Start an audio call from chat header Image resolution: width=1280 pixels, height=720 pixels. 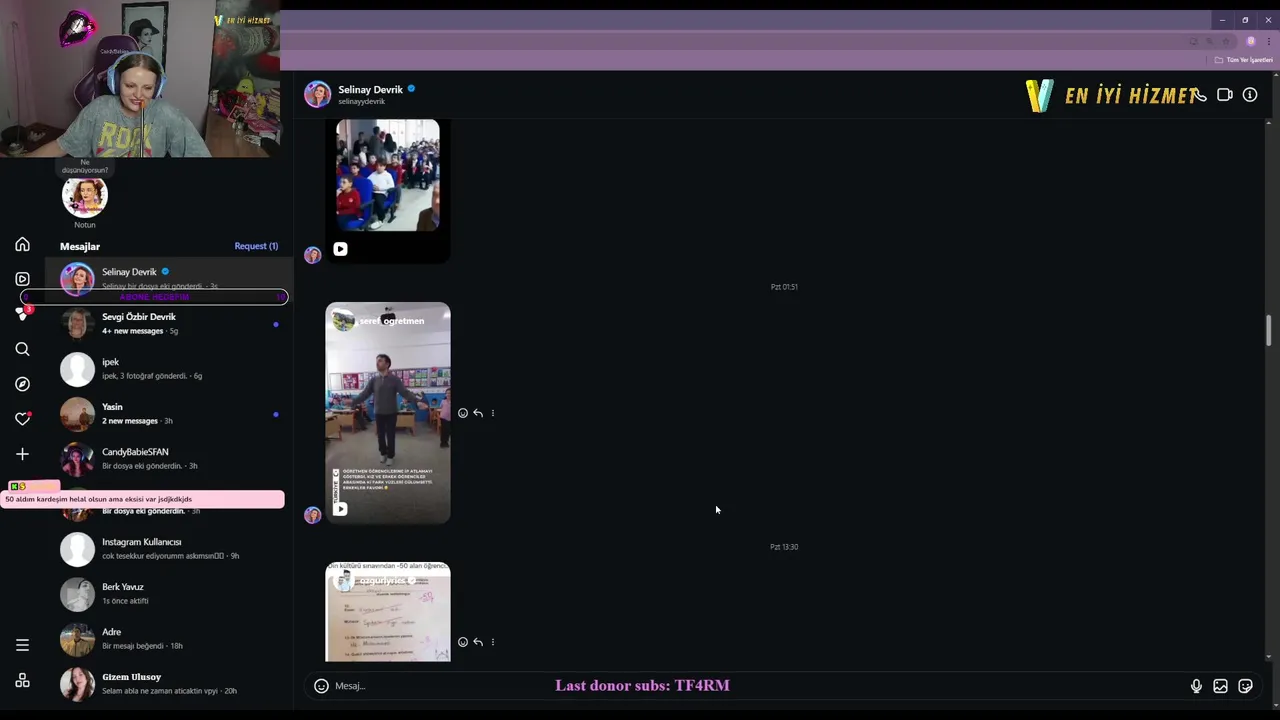[x=1200, y=95]
